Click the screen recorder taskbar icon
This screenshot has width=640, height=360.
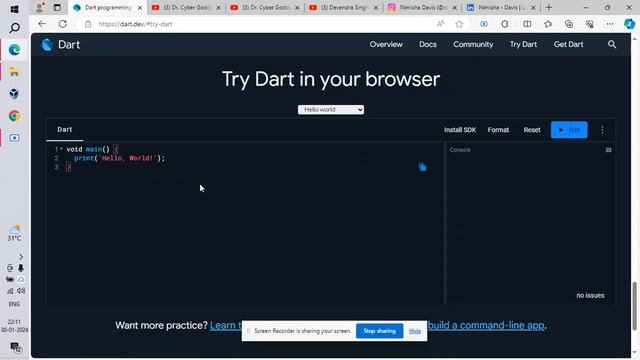click(14, 138)
